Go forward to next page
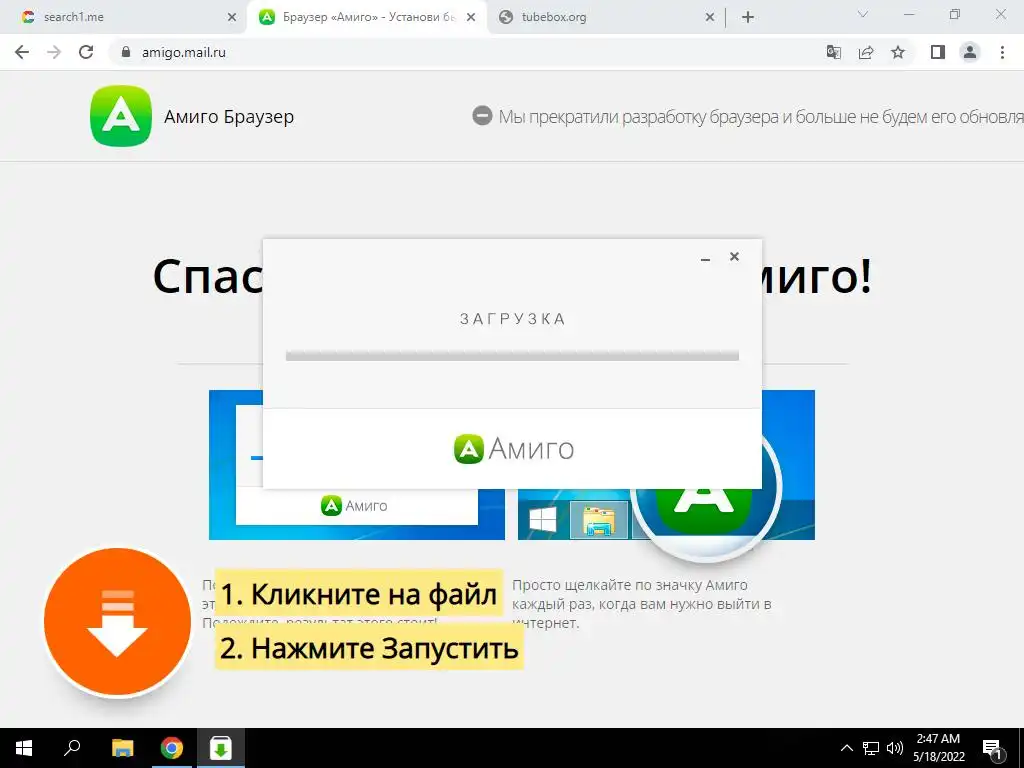 (54, 52)
